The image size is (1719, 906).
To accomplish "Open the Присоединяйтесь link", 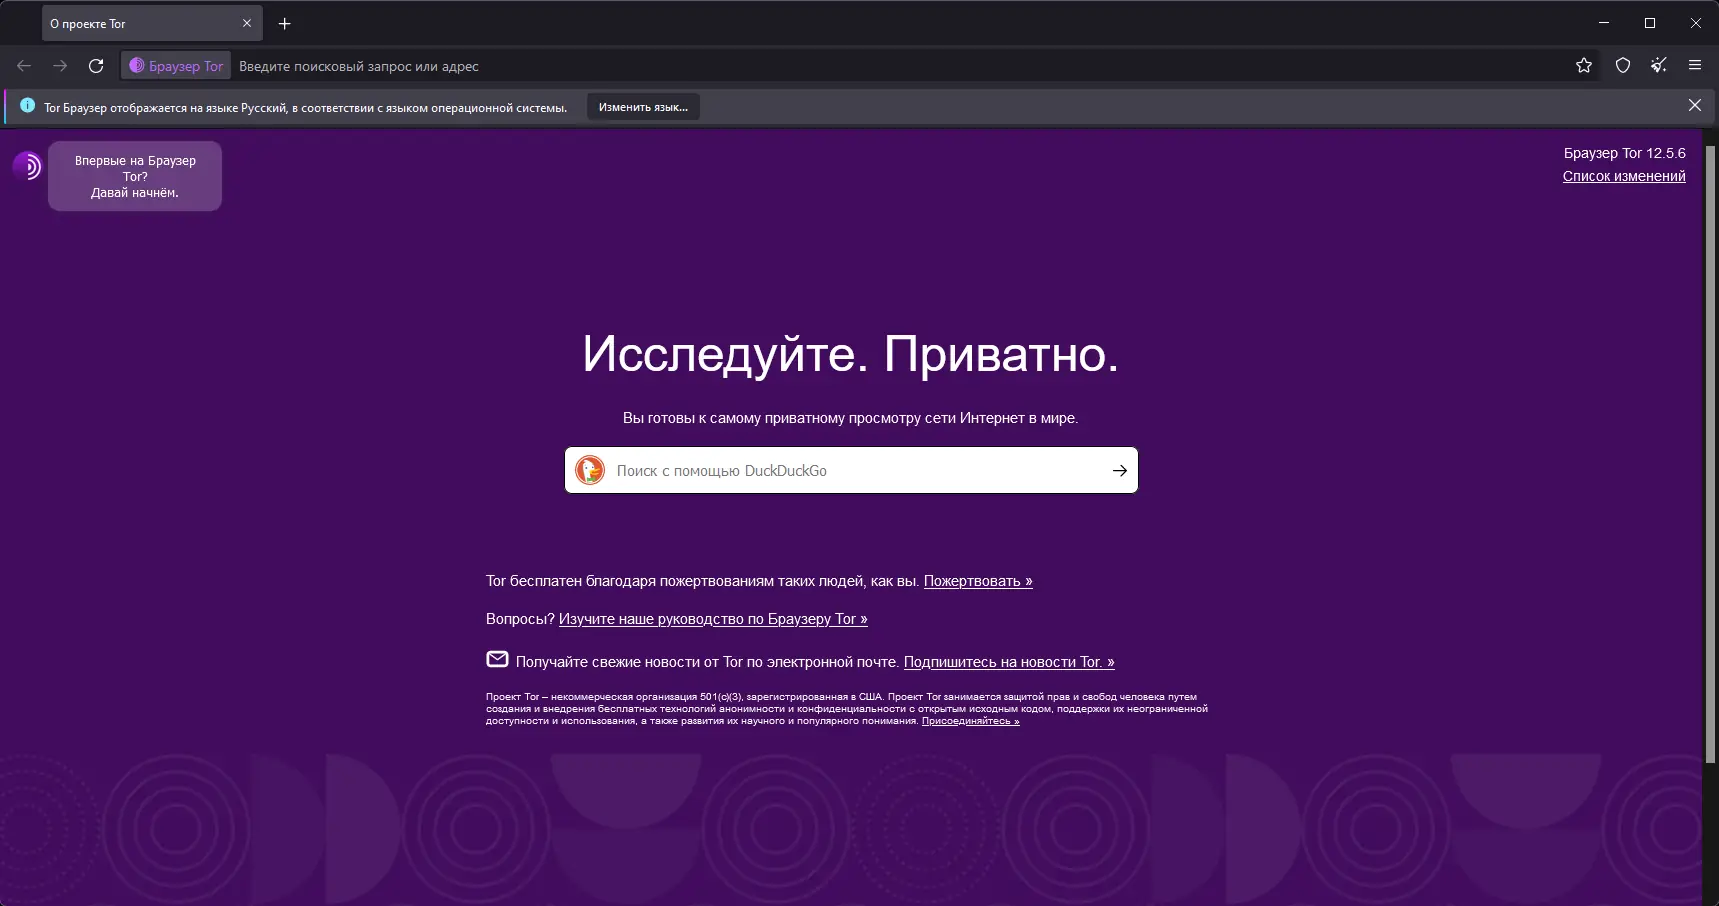I will point(971,721).
